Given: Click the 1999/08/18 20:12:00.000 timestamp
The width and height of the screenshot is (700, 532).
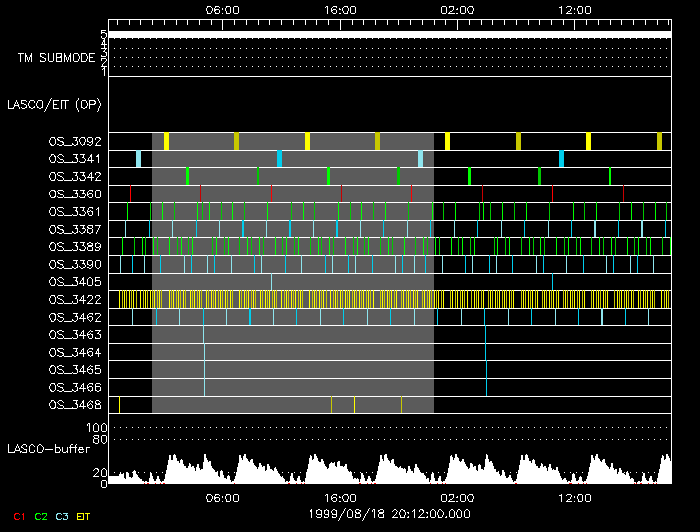Looking at the screenshot, I should pos(389,513).
